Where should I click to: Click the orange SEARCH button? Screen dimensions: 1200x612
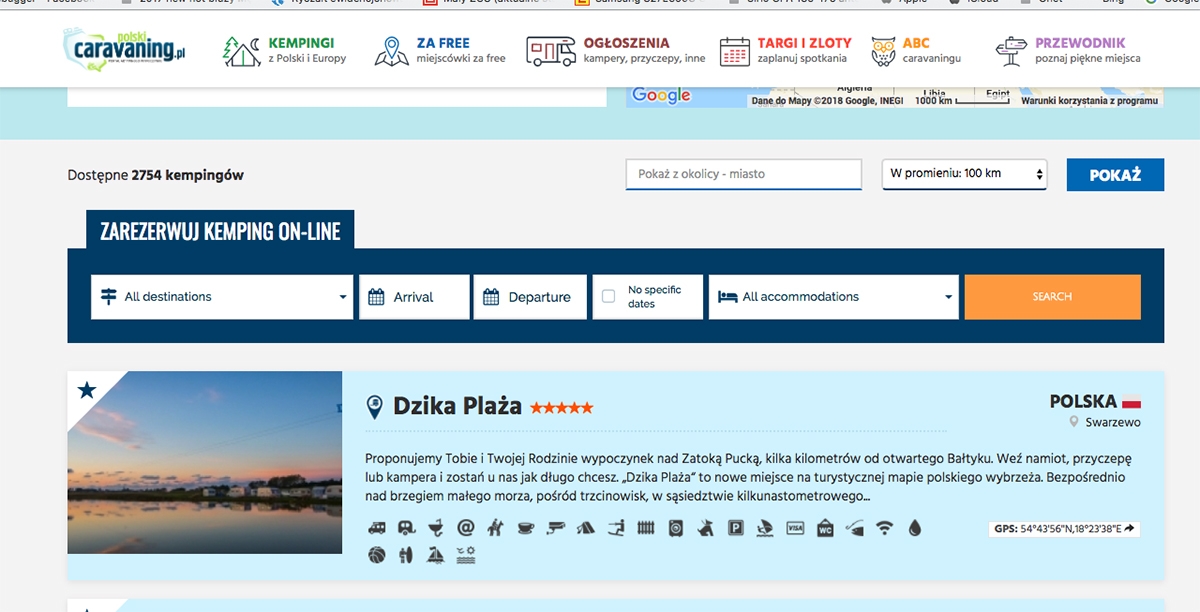tap(1052, 297)
